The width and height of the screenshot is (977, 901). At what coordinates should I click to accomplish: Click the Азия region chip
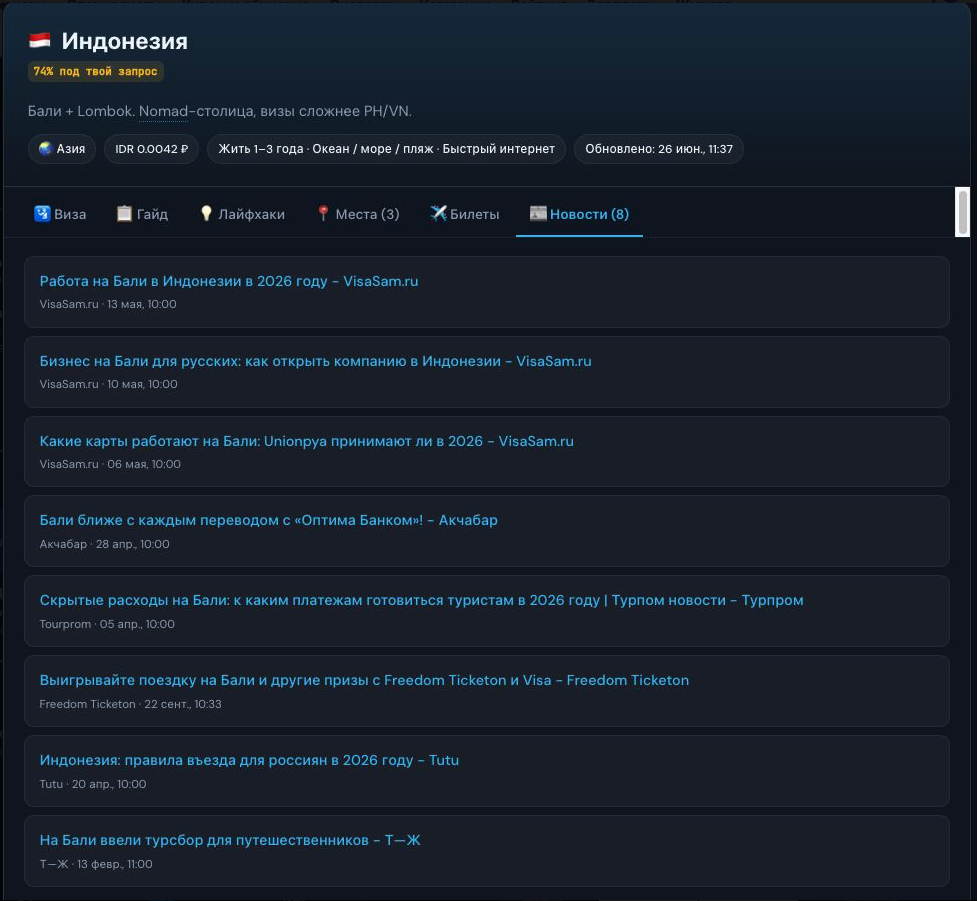62,149
